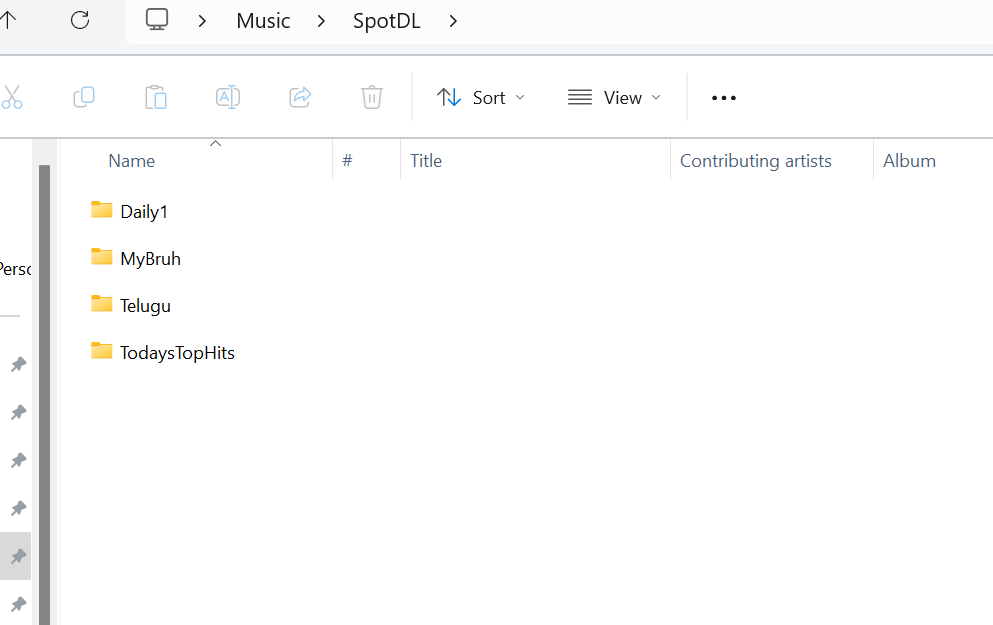Open the View dropdown menu
Image resolution: width=993 pixels, height=625 pixels.
[x=614, y=97]
